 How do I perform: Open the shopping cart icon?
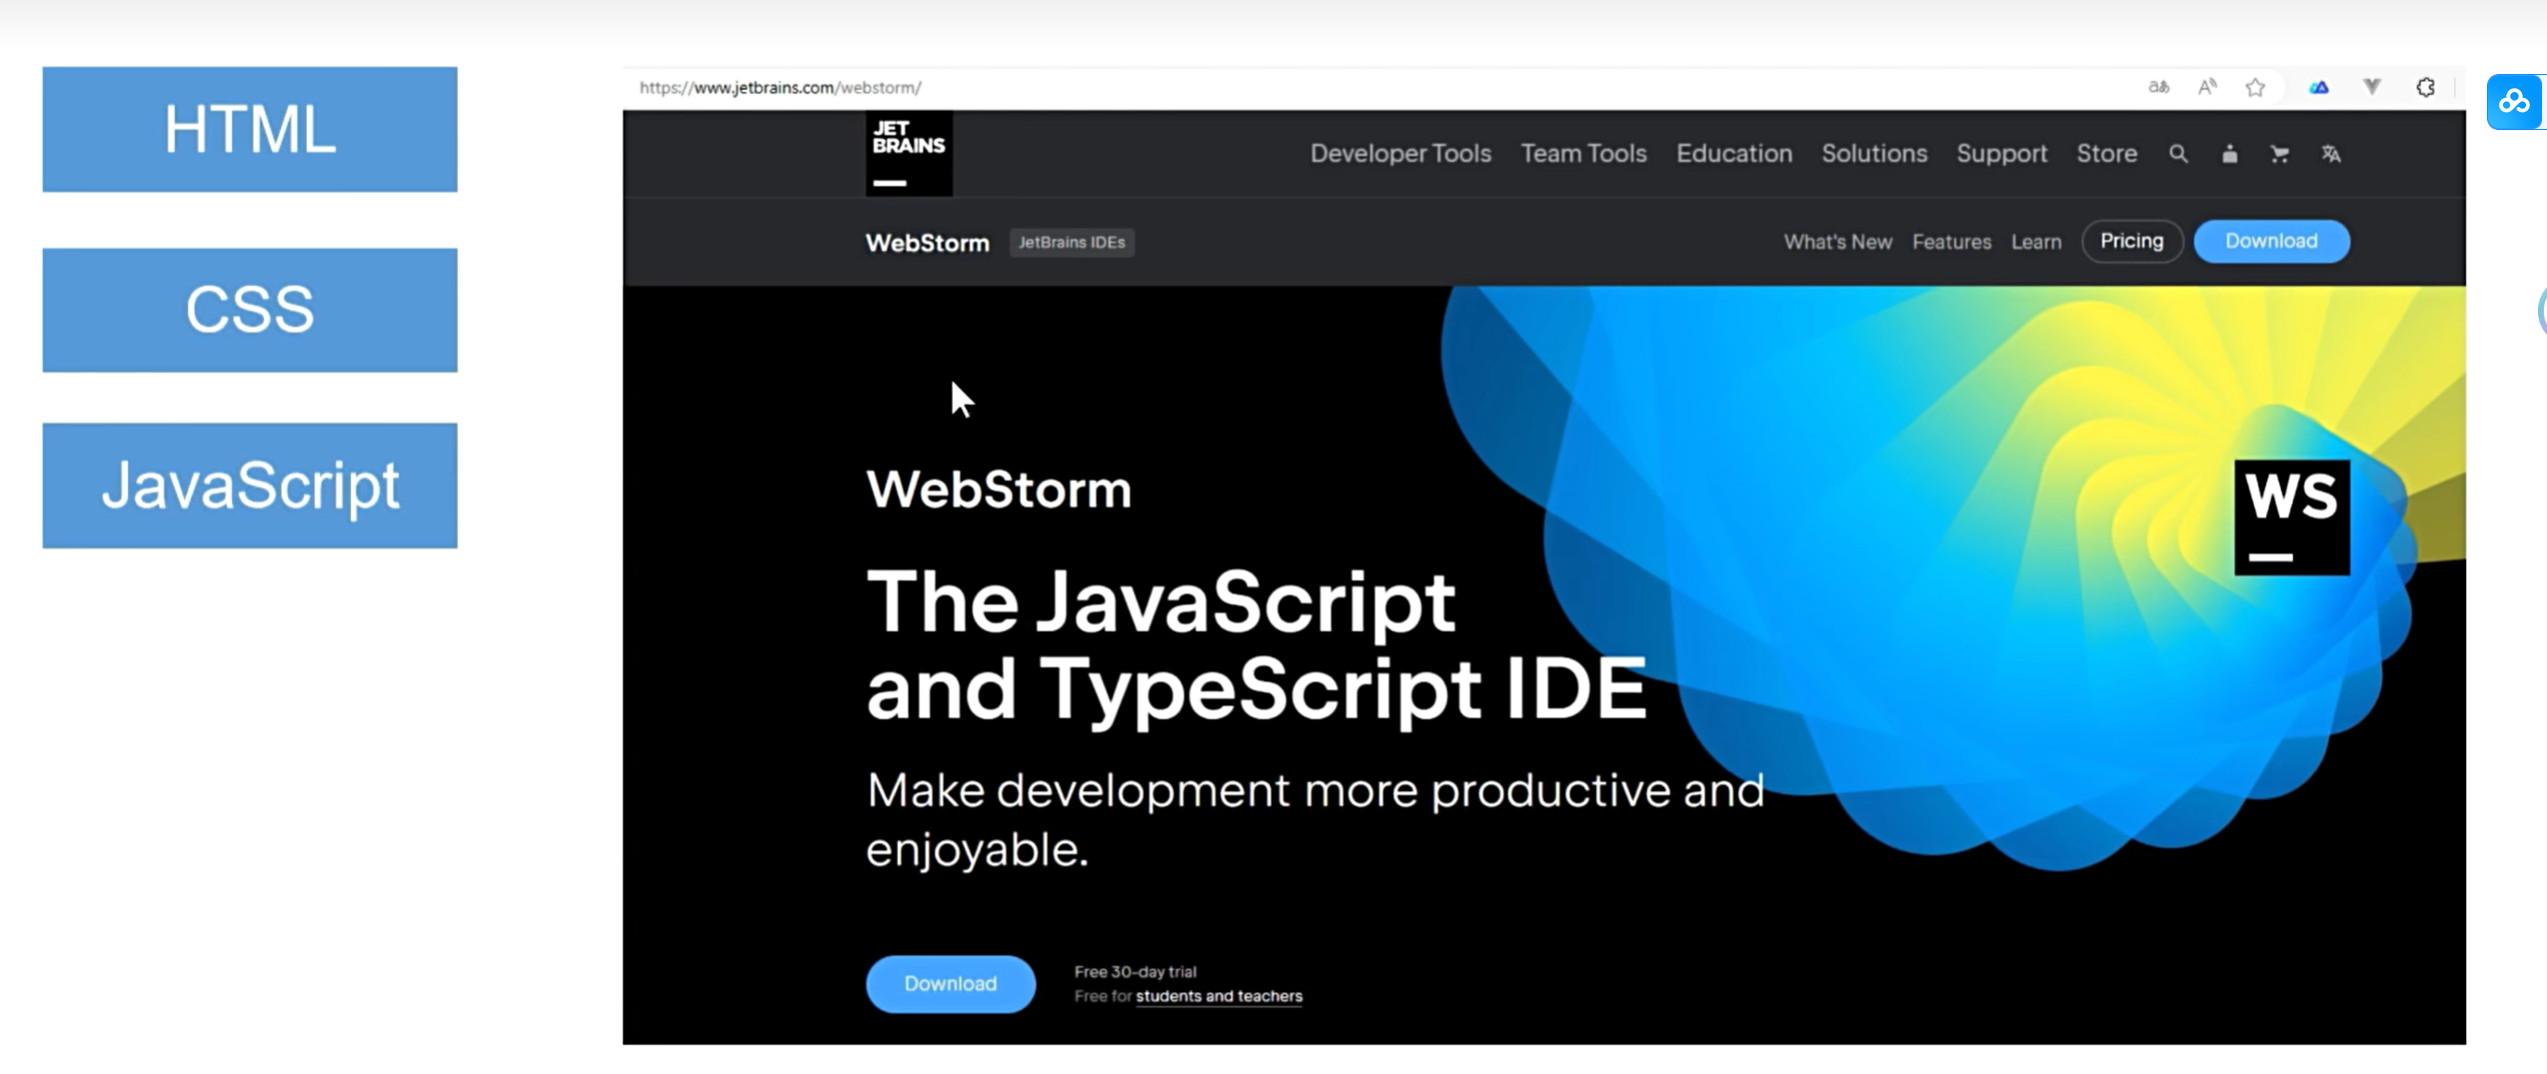tap(2279, 154)
